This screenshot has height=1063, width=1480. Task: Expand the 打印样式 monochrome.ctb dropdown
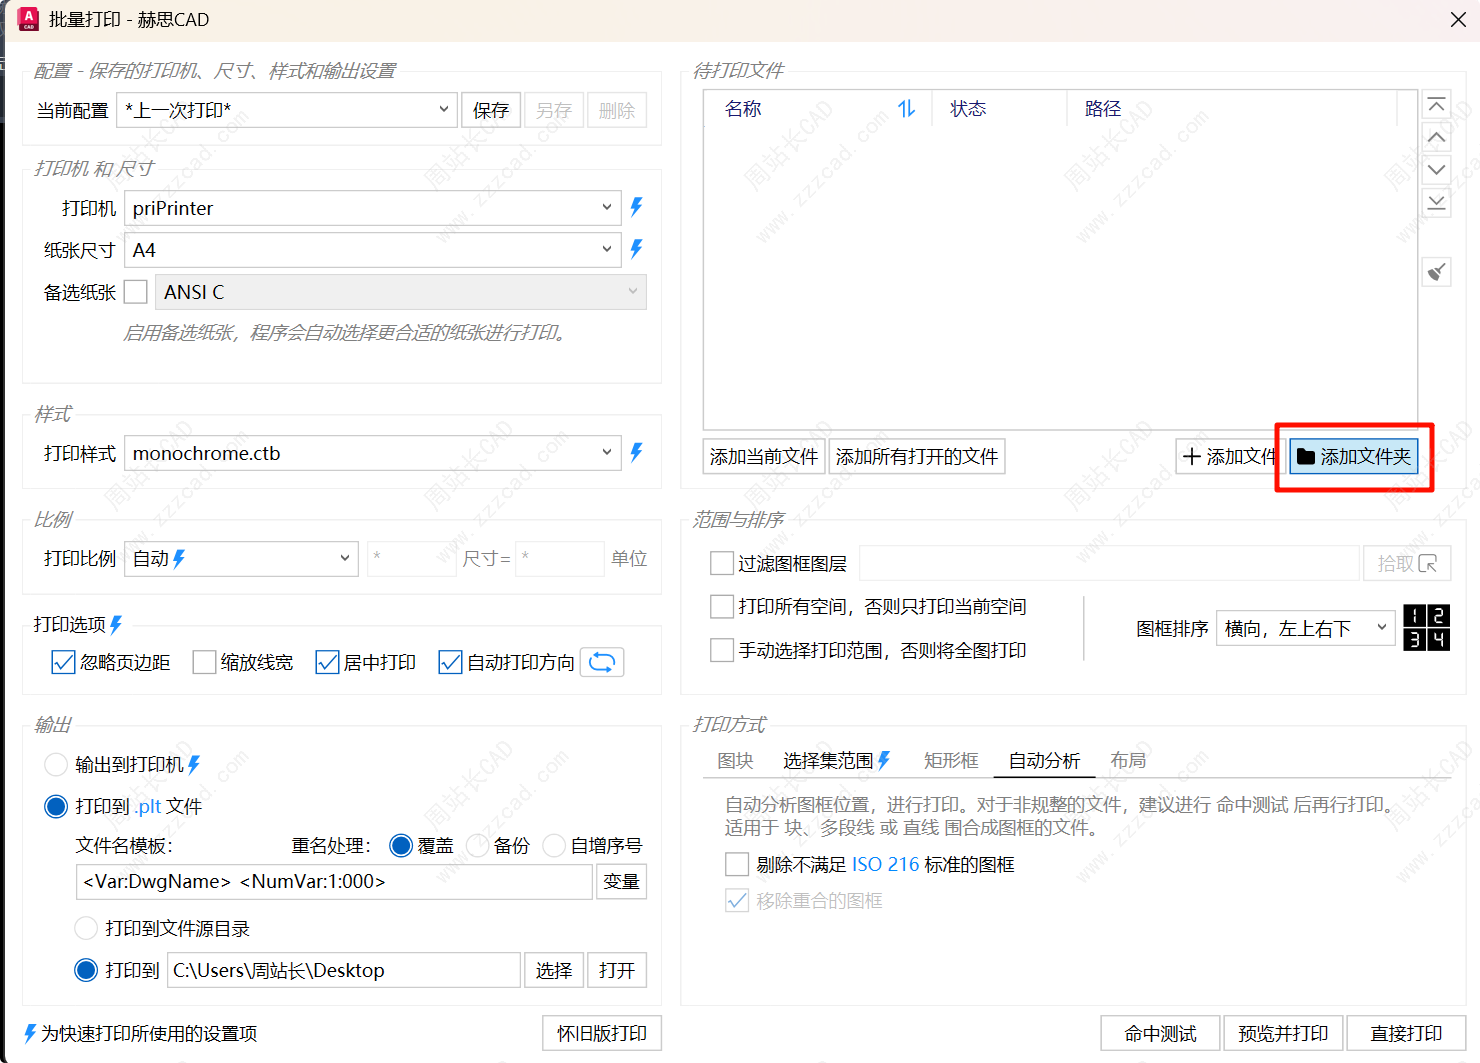point(372,453)
